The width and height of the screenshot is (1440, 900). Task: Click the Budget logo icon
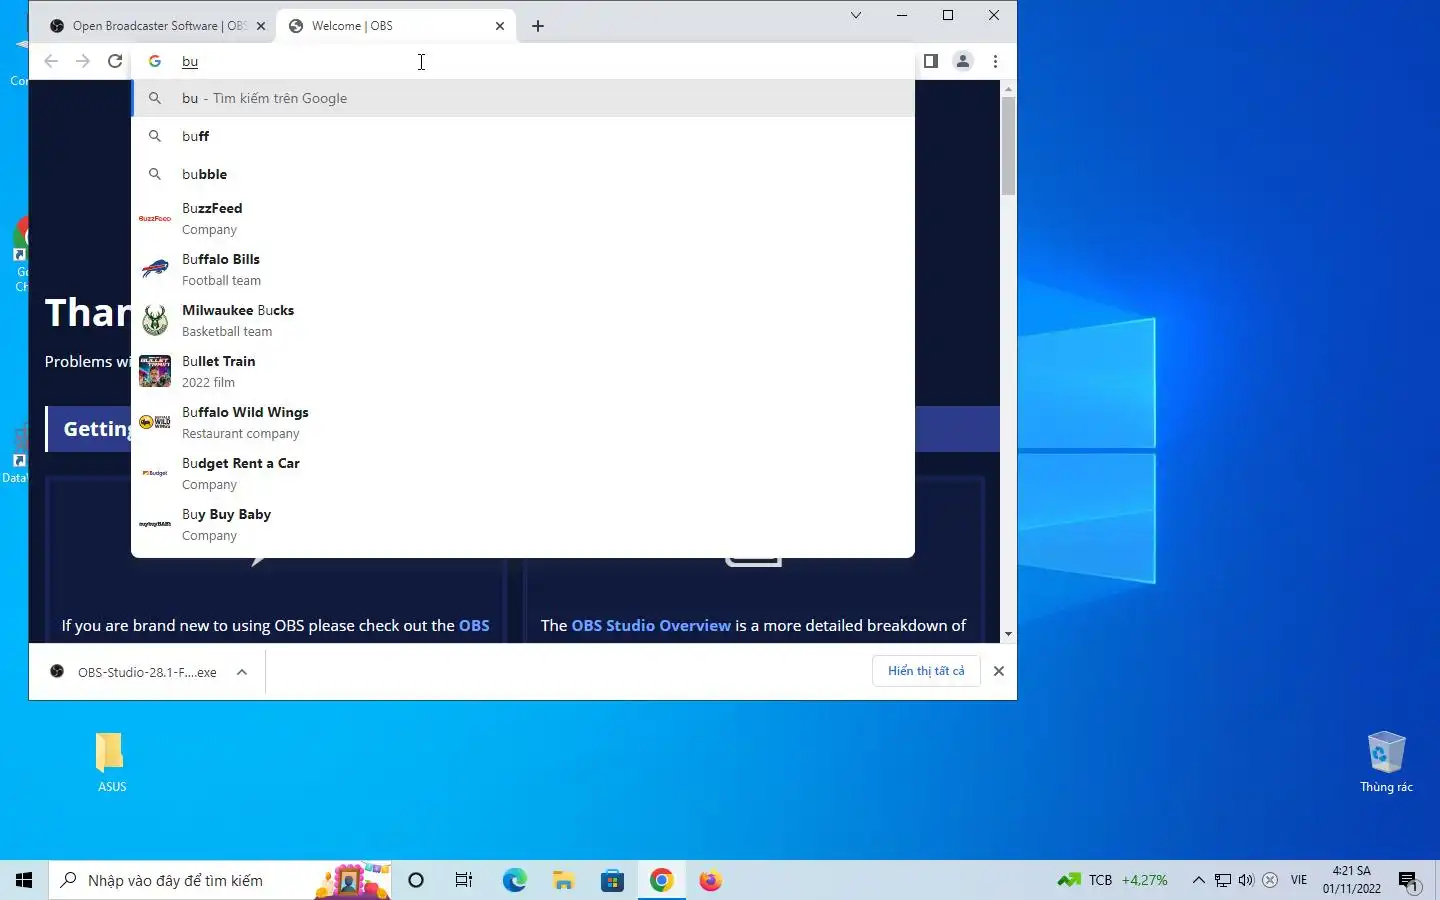point(155,473)
